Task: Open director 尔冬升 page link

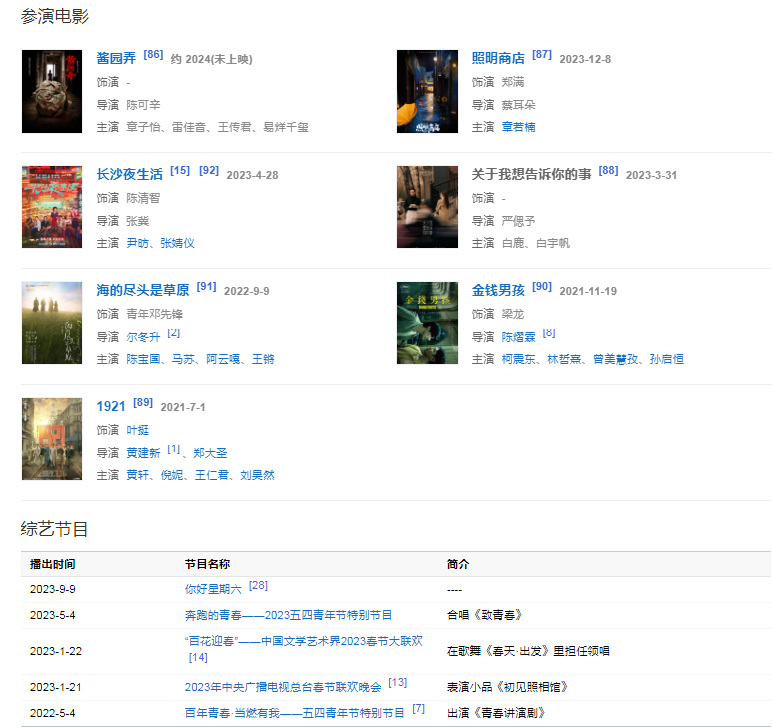Action: pyautogui.click(x=143, y=337)
